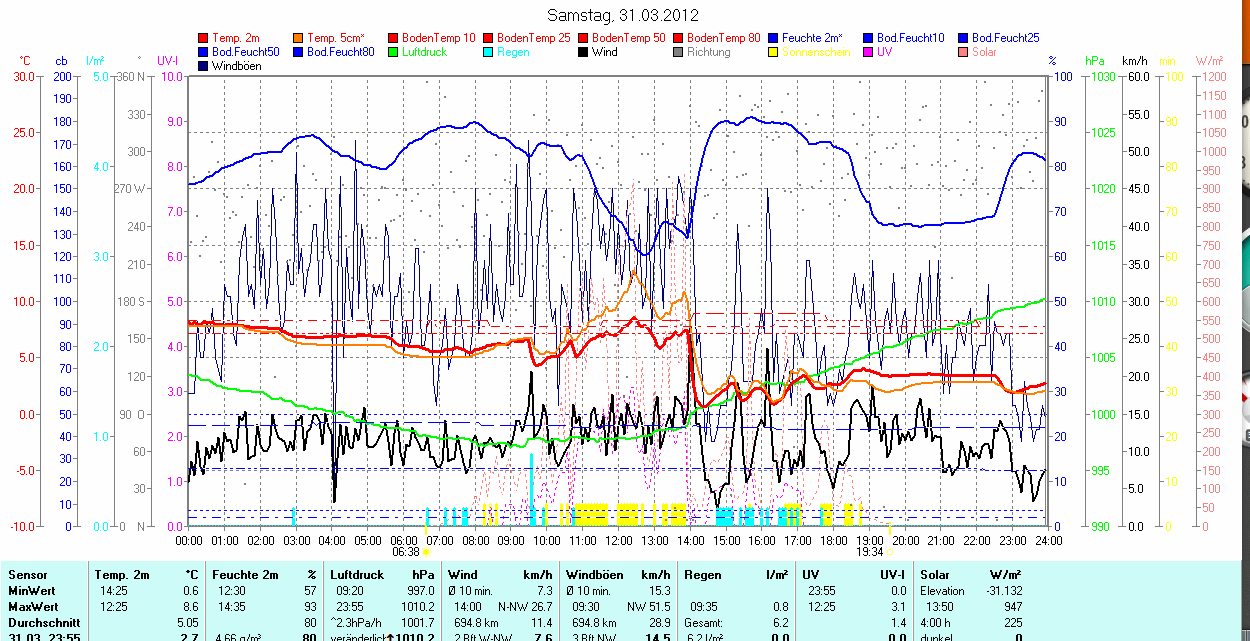
Task: Click the MaxWert row label
Action: click(33, 607)
